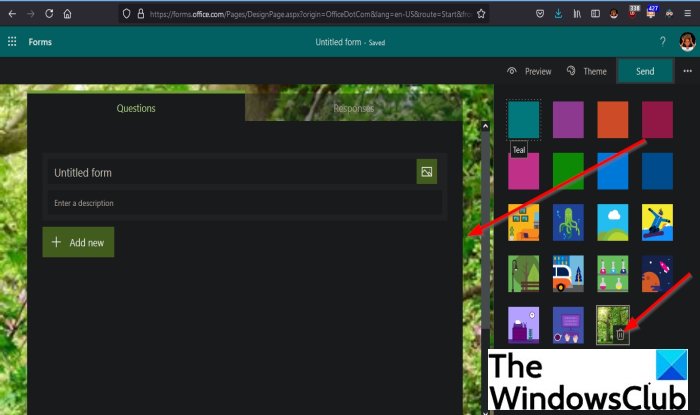This screenshot has height=415, width=700.
Task: Click the Forms app name
Action: 40,42
